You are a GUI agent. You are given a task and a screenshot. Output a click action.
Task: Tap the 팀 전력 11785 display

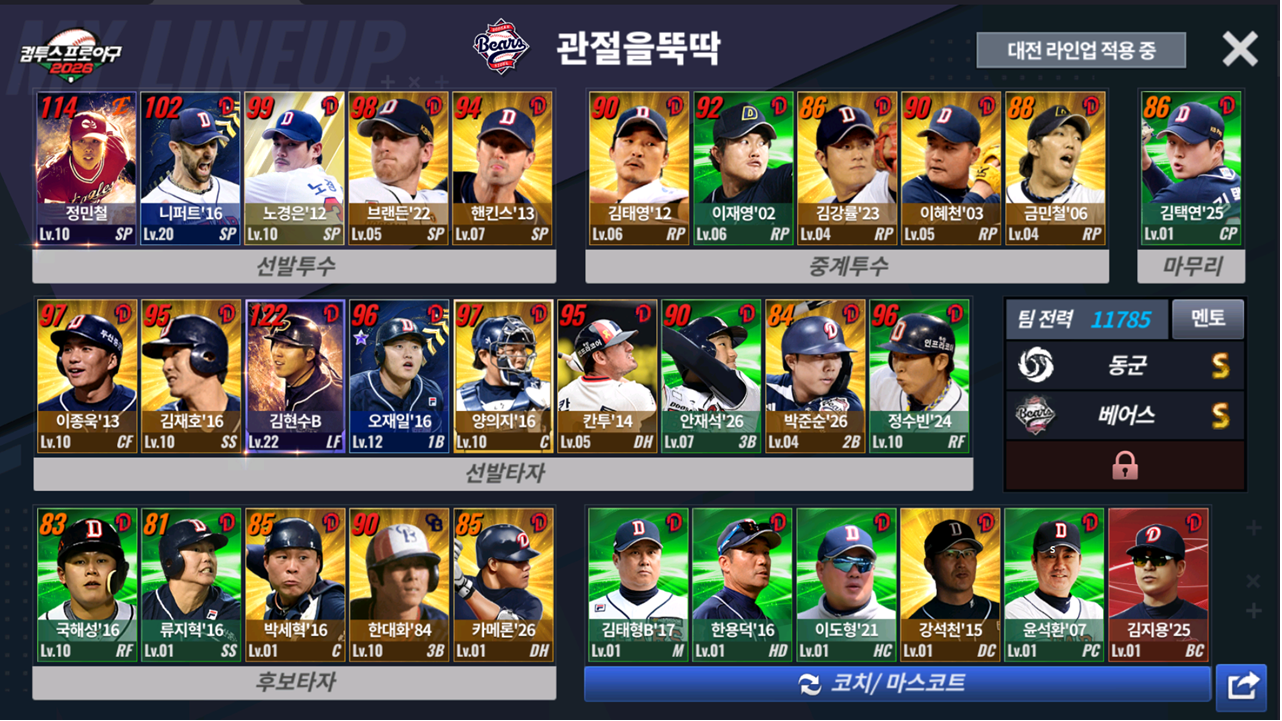pos(1087,319)
